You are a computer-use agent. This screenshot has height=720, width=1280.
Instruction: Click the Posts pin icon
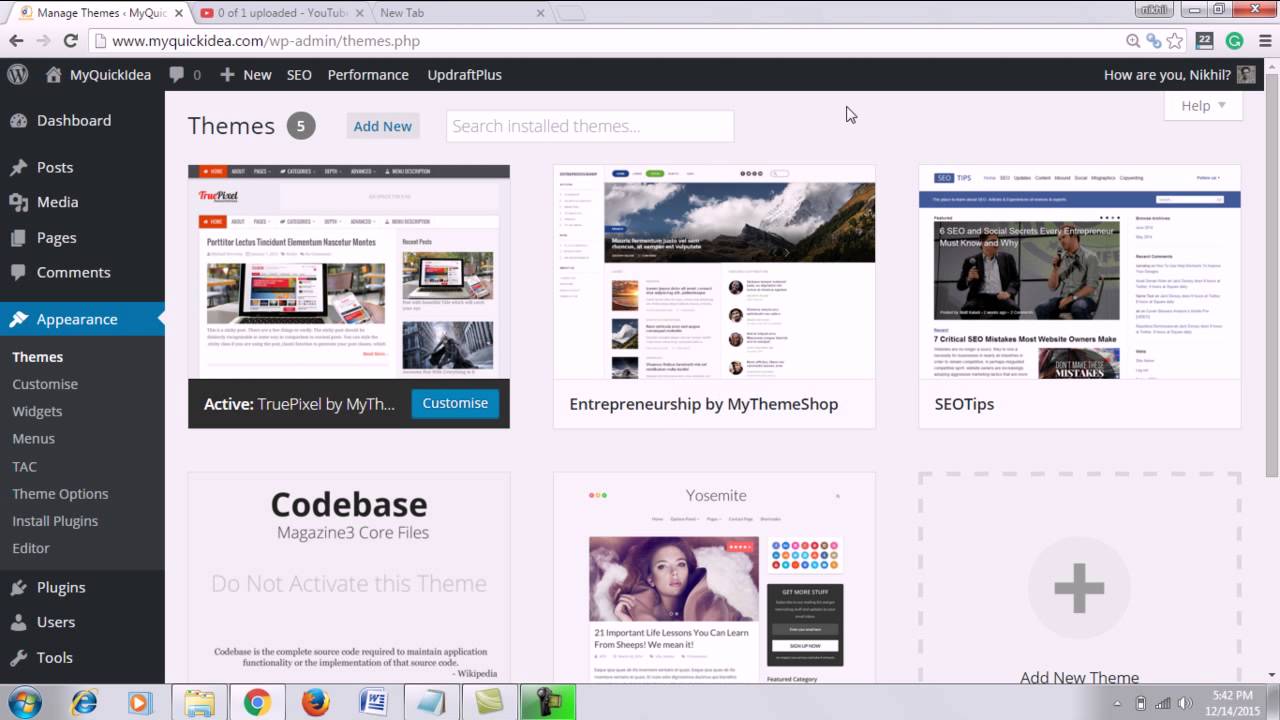[18, 167]
